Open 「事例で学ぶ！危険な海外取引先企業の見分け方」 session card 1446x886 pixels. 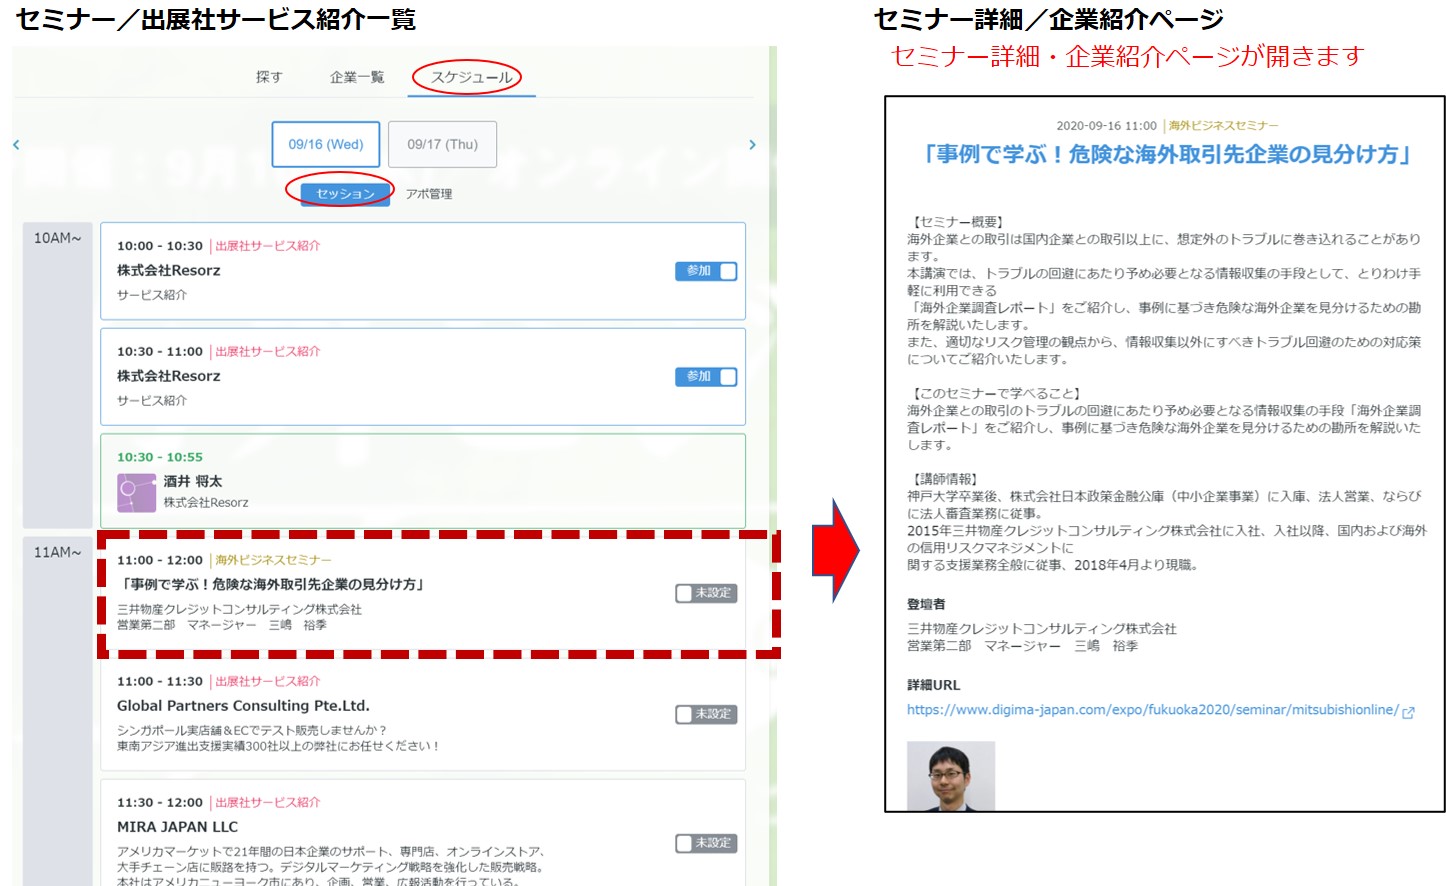[x=423, y=592]
